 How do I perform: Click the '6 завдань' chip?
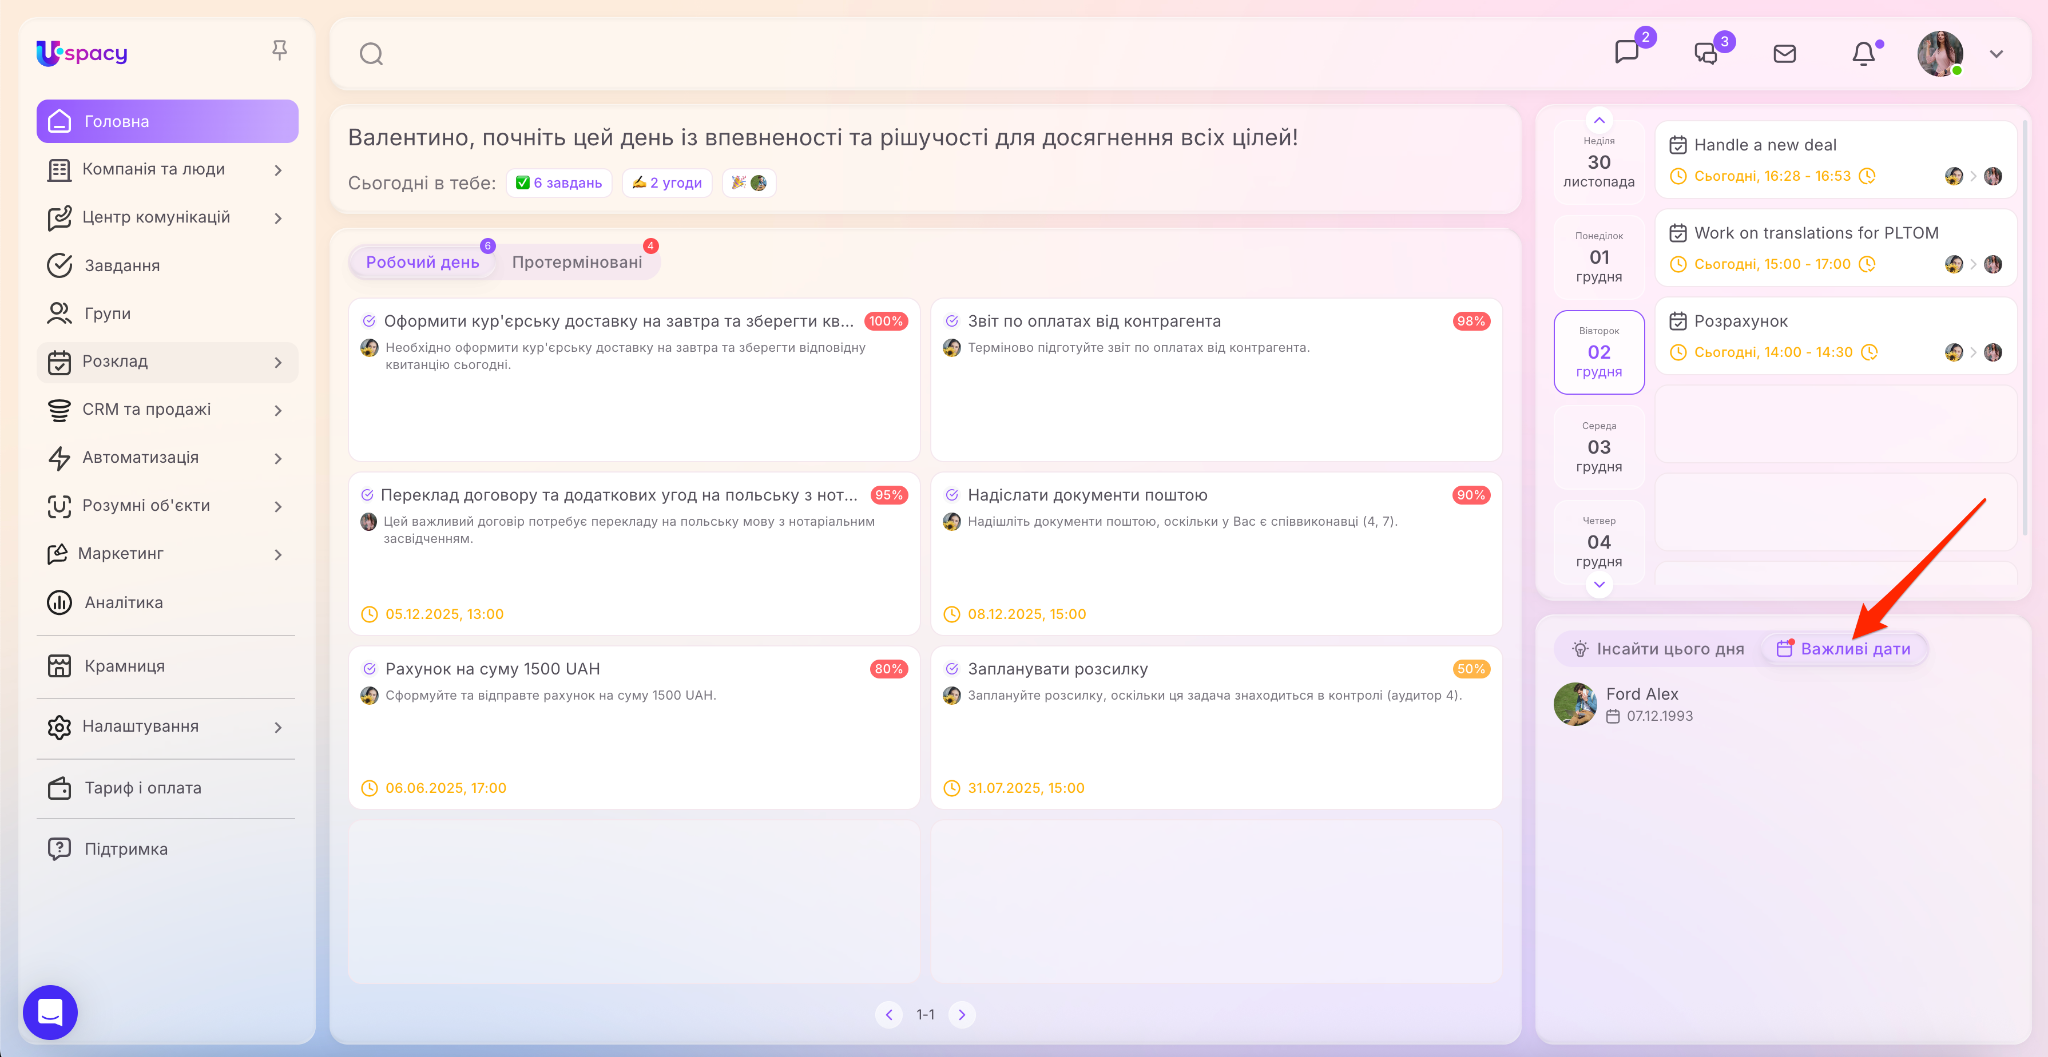pyautogui.click(x=559, y=183)
